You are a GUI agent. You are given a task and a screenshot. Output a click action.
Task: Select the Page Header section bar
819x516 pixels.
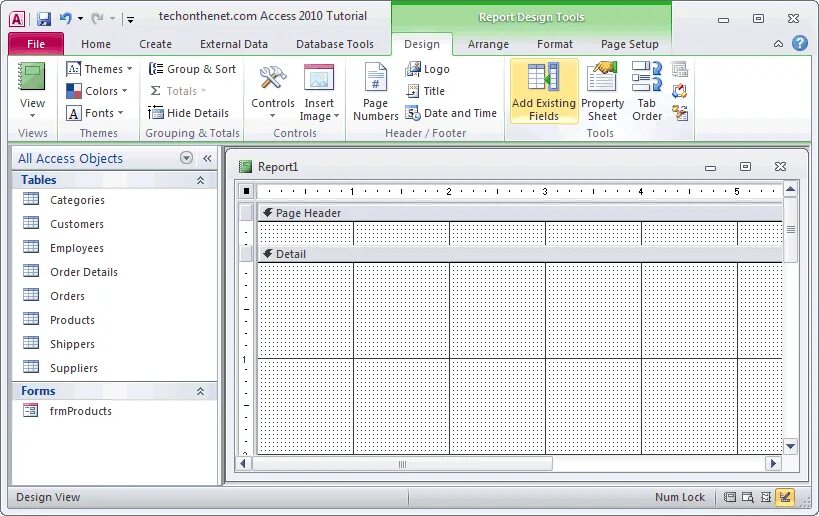(x=520, y=213)
